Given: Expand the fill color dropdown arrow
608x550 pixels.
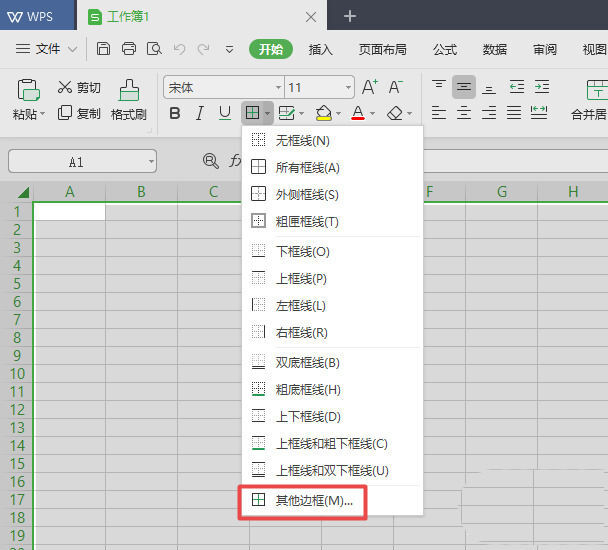Looking at the screenshot, I should [x=338, y=114].
